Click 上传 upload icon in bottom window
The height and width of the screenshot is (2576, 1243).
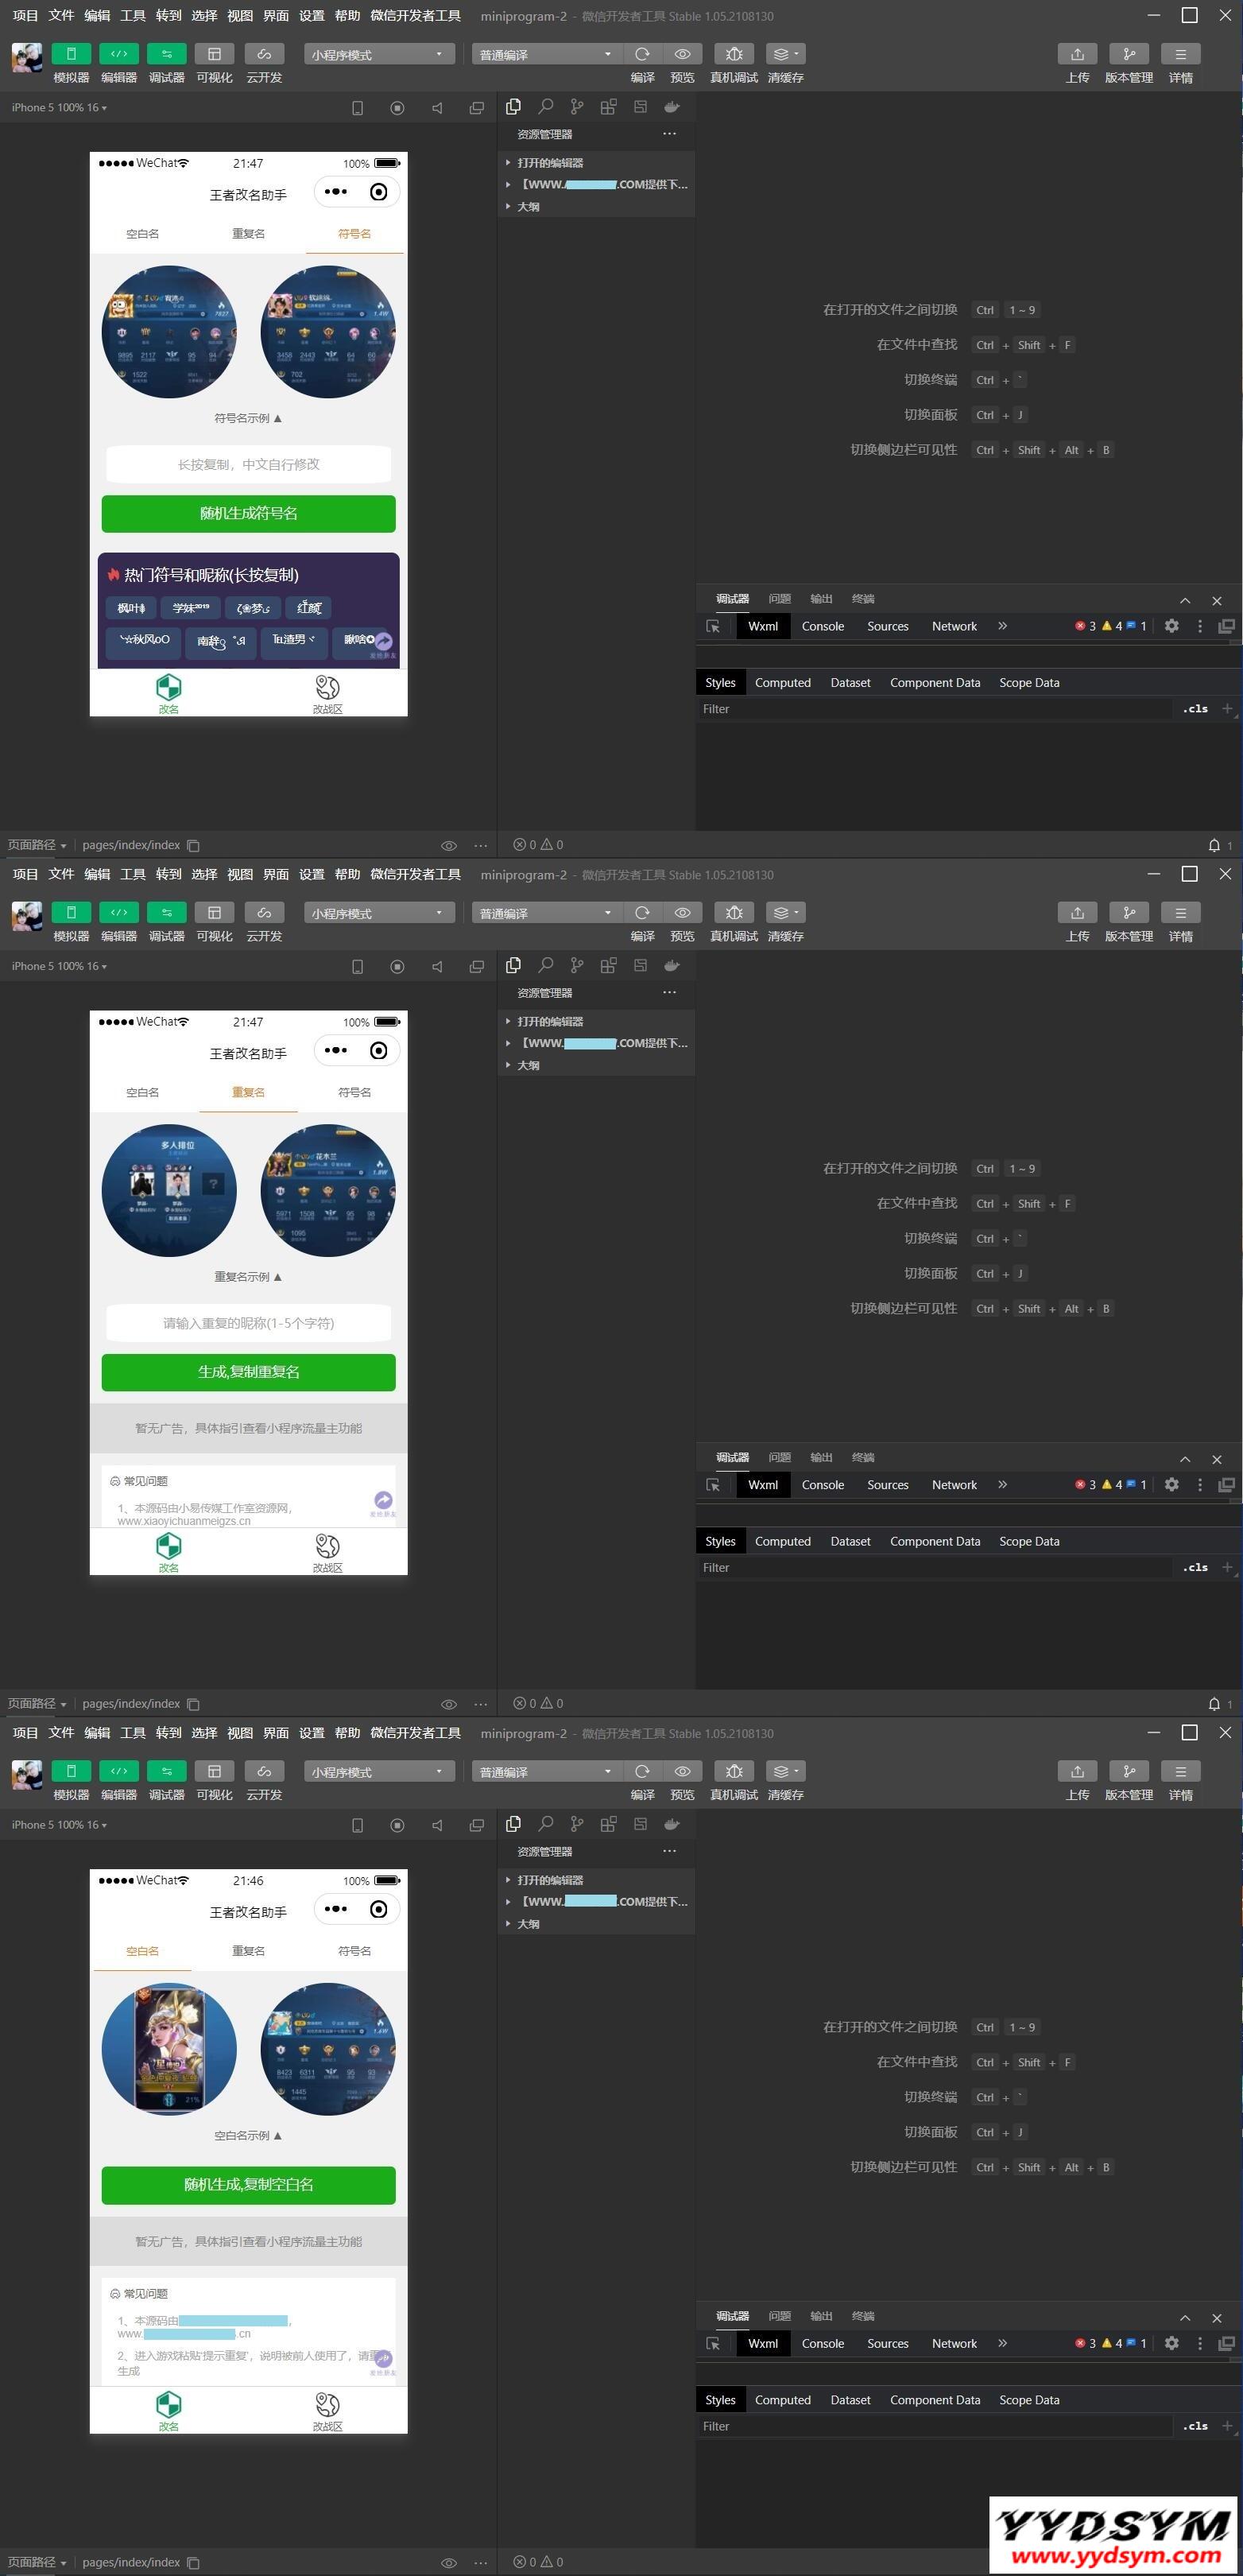1077,1771
